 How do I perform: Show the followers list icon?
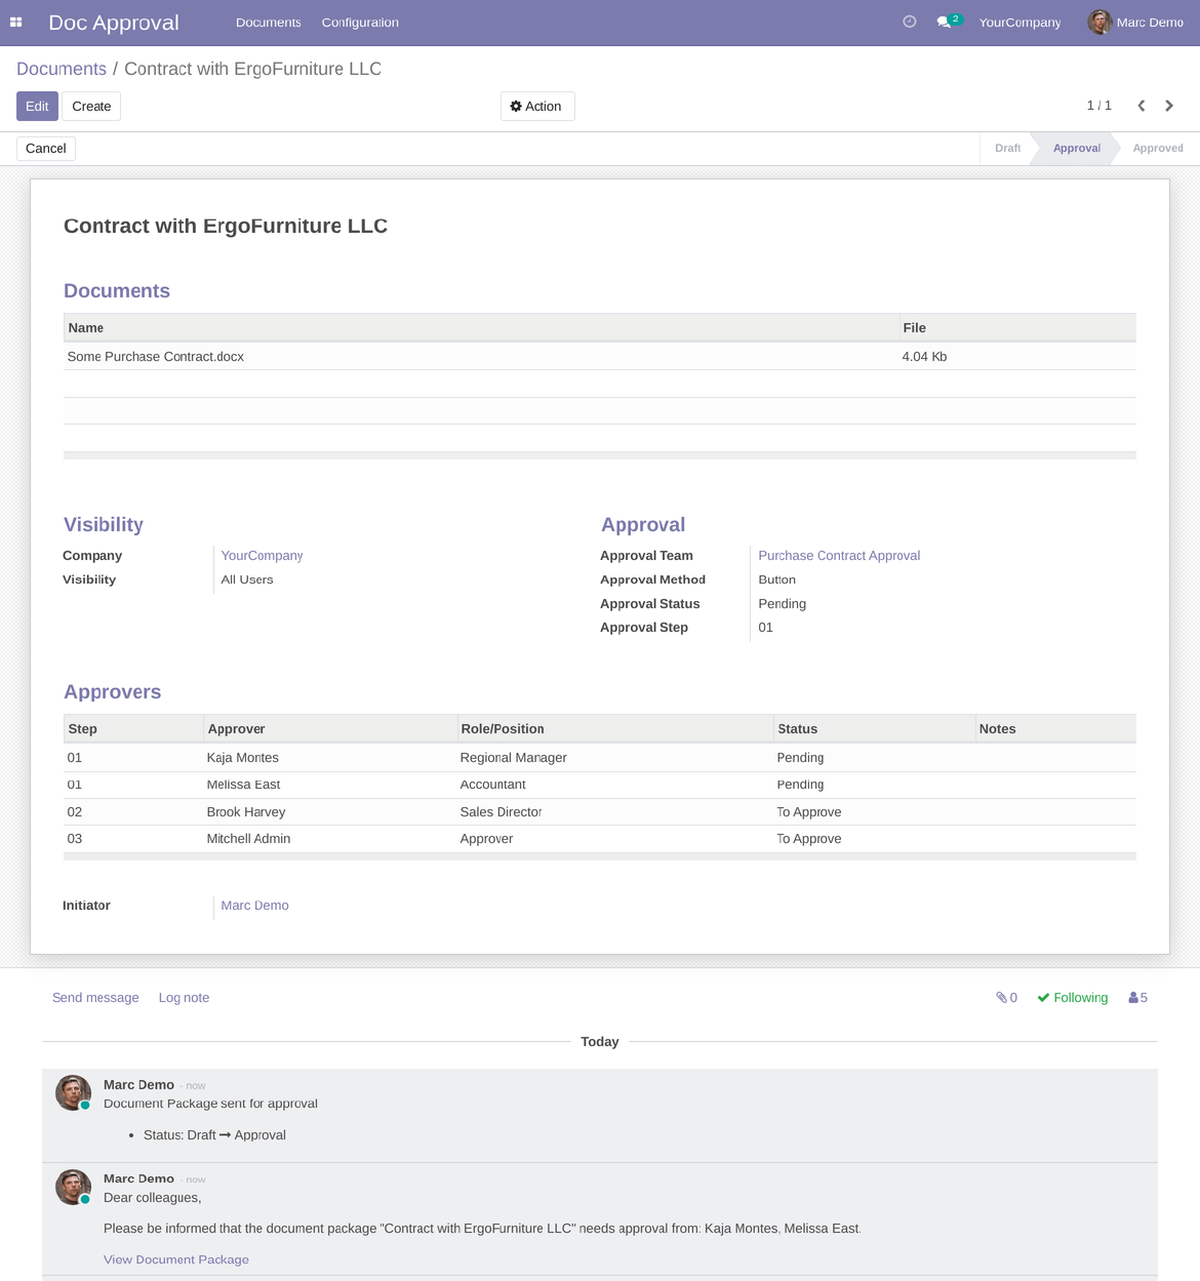[x=1134, y=997]
